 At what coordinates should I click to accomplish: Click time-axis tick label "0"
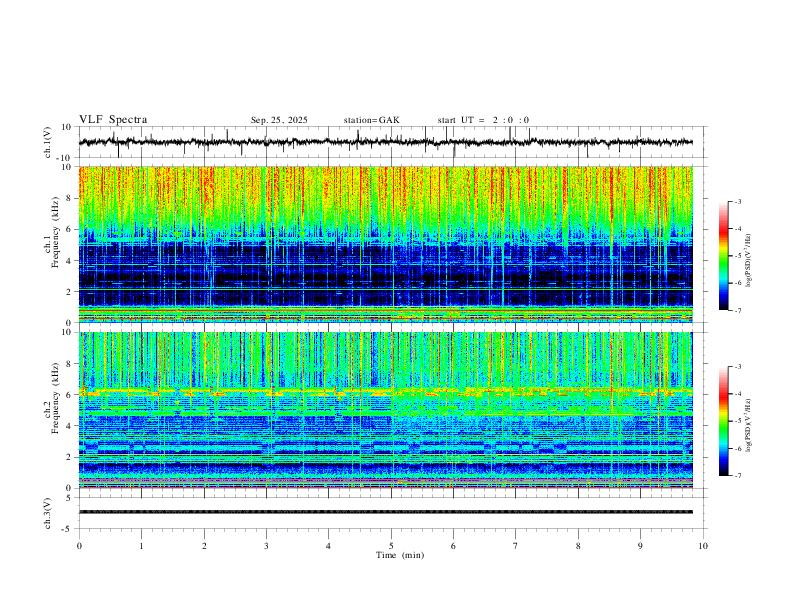click(79, 546)
